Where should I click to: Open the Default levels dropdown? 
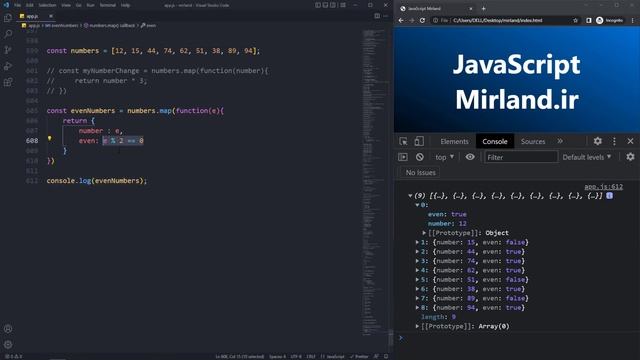pos(587,157)
